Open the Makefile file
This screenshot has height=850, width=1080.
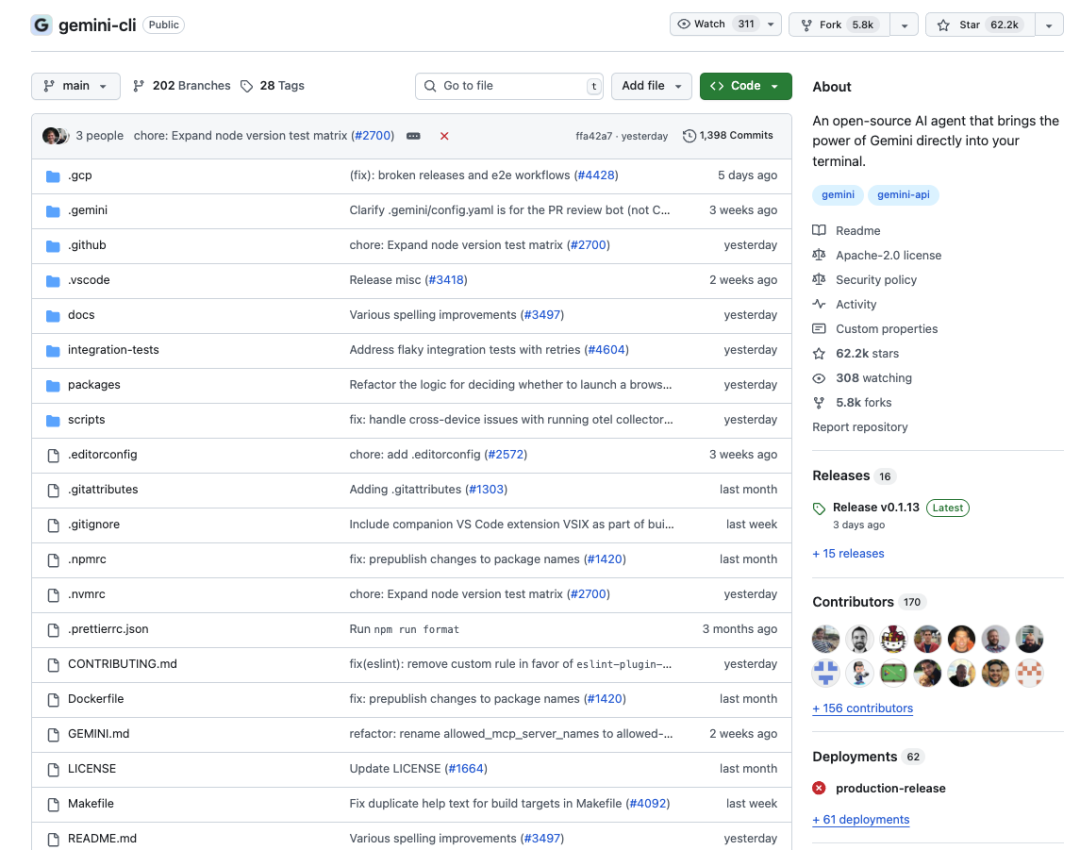[x=90, y=804]
